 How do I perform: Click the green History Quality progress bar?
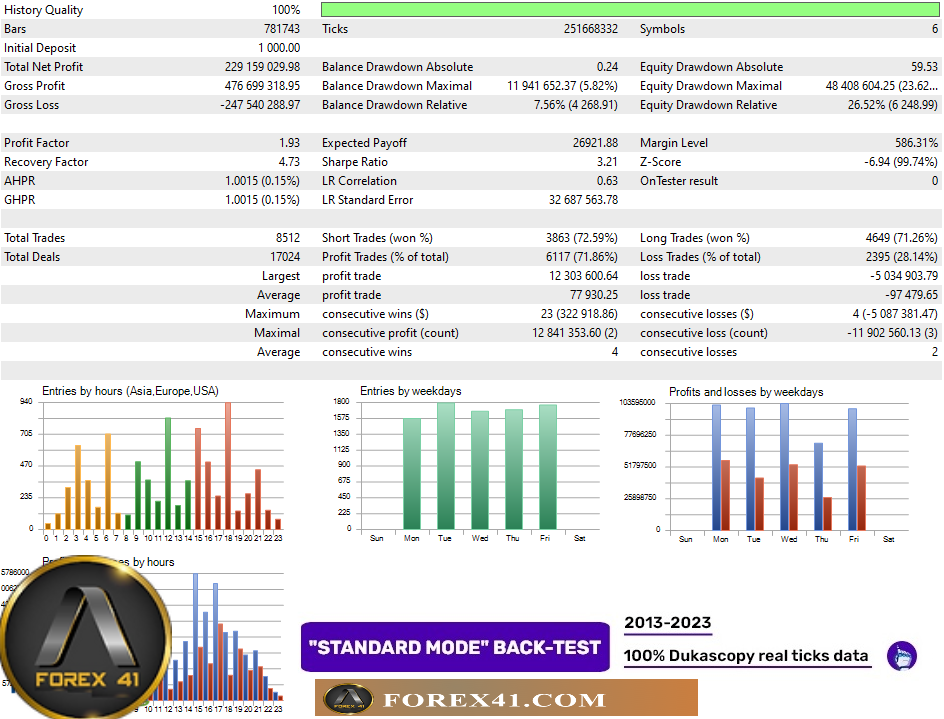click(x=630, y=9)
